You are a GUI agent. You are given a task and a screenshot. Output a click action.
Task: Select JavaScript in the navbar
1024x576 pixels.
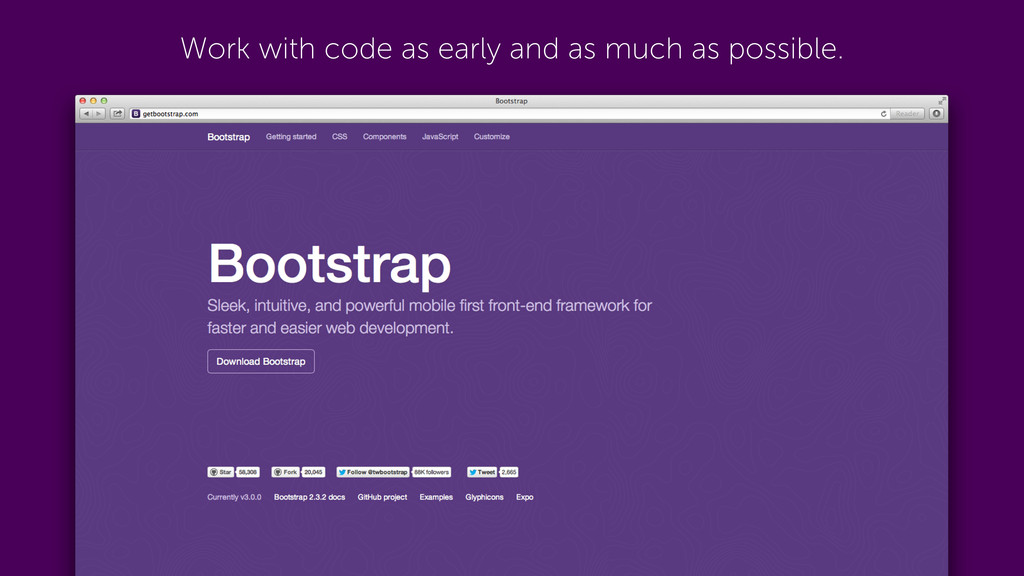pos(440,137)
